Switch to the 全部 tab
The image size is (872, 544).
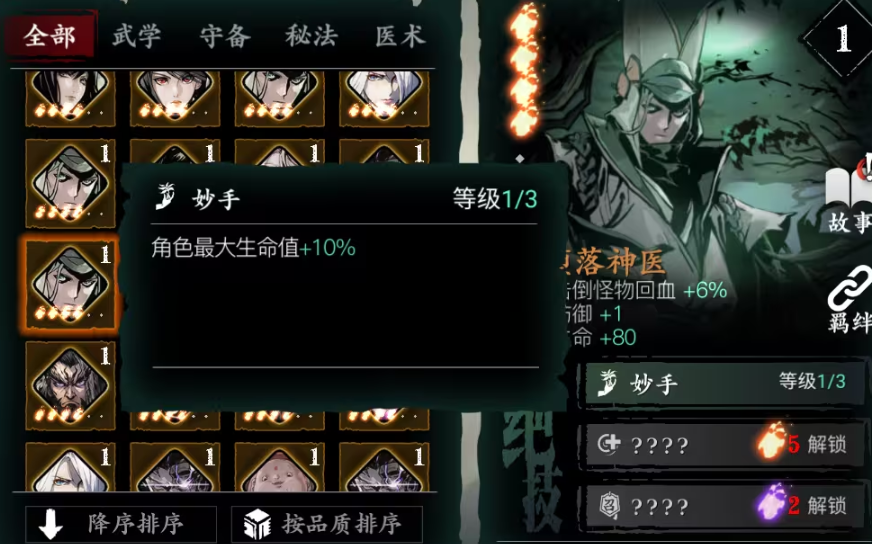tap(49, 37)
